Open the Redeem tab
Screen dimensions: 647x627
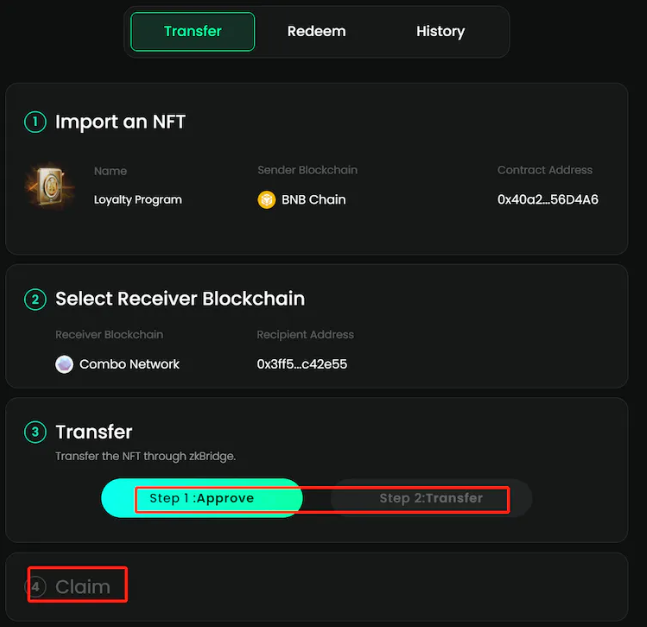[316, 31]
